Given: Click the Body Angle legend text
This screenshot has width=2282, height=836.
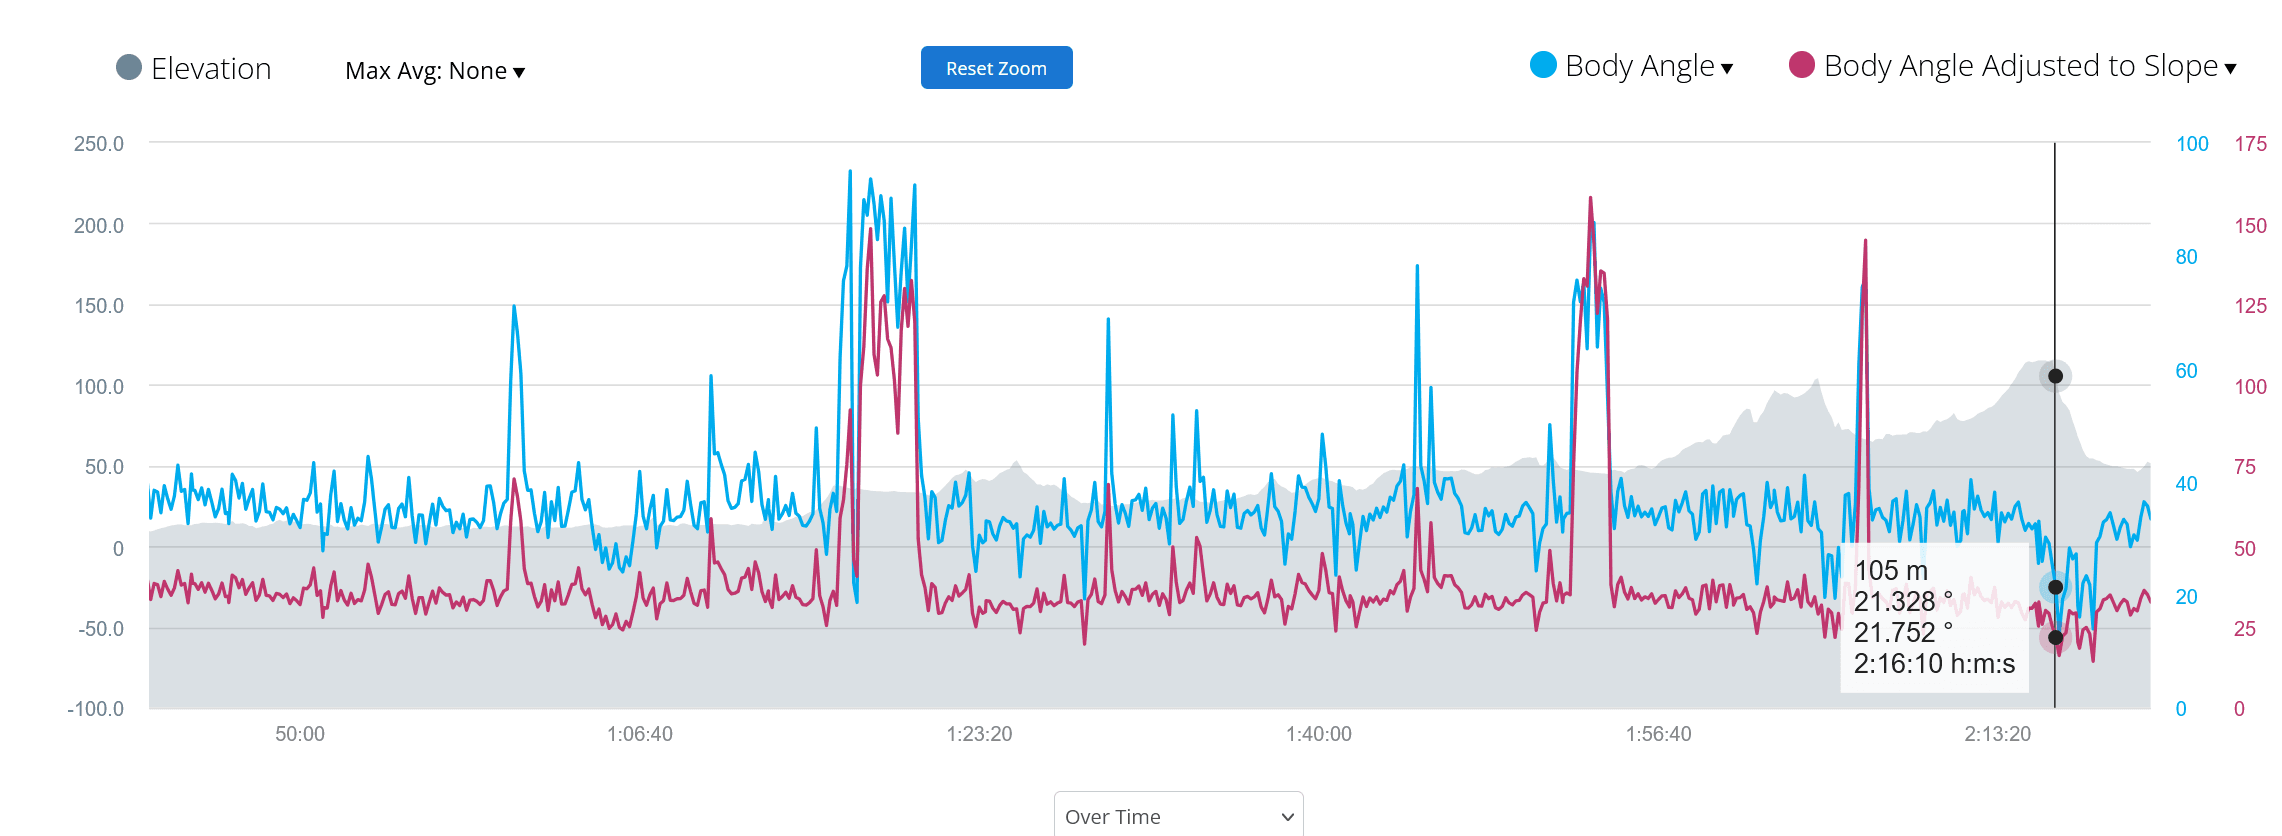Looking at the screenshot, I should (x=1639, y=66).
